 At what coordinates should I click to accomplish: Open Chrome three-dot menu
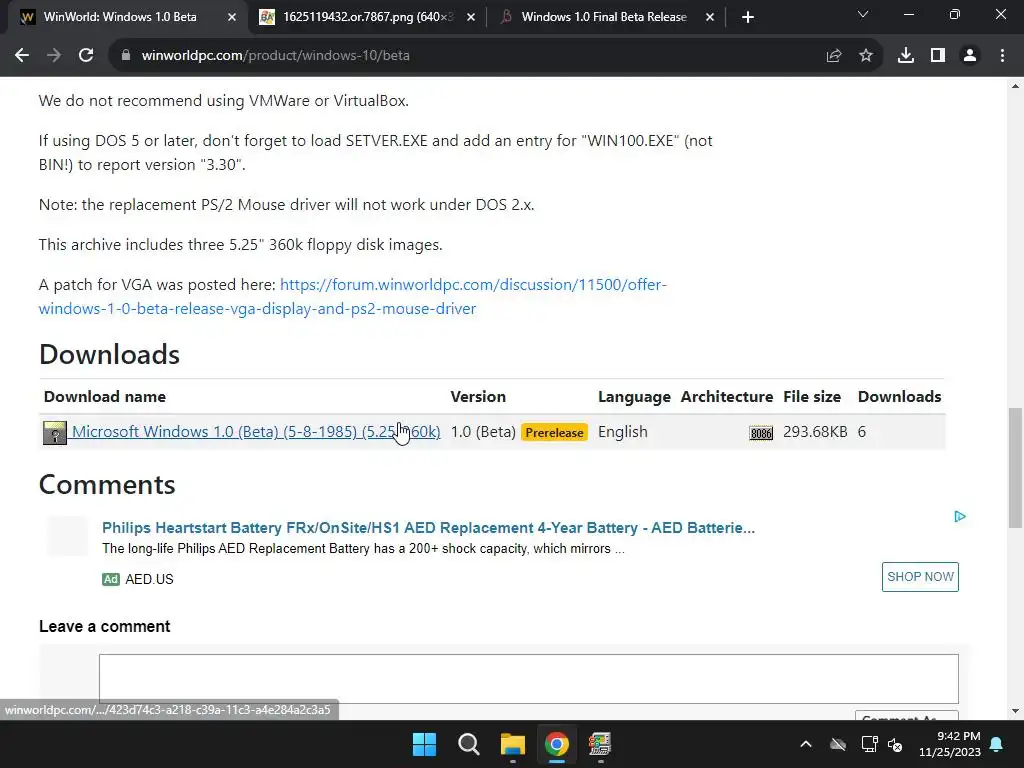[x=1002, y=56]
